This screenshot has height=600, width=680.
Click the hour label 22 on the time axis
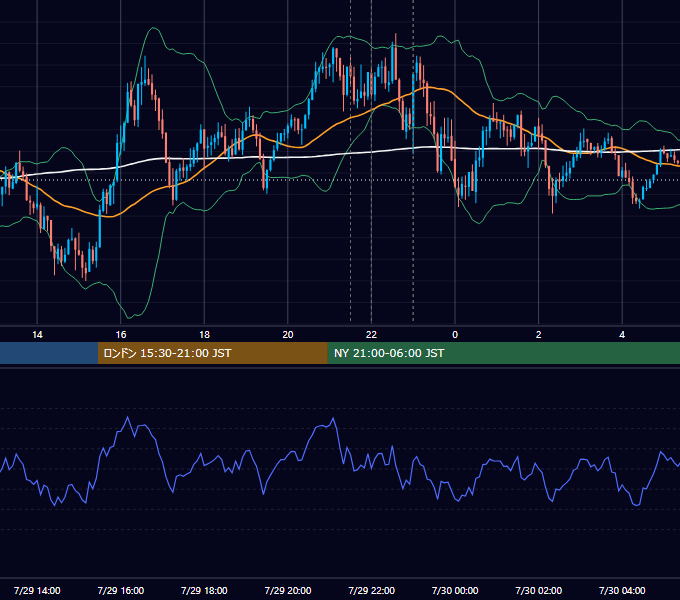372,335
